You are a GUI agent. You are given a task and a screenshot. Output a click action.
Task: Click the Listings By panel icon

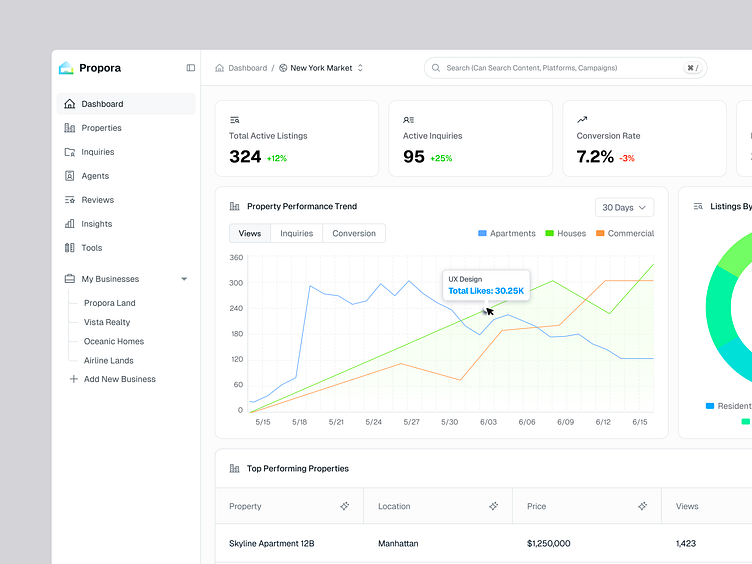tap(698, 206)
